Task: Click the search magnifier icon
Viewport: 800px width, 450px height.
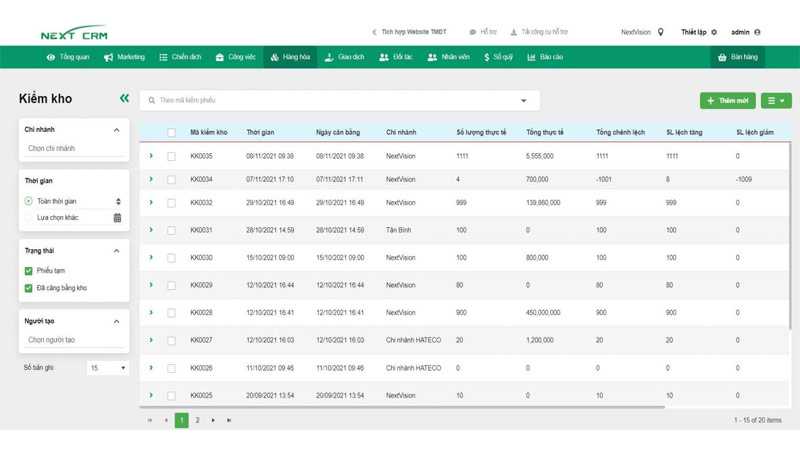Action: [x=152, y=101]
